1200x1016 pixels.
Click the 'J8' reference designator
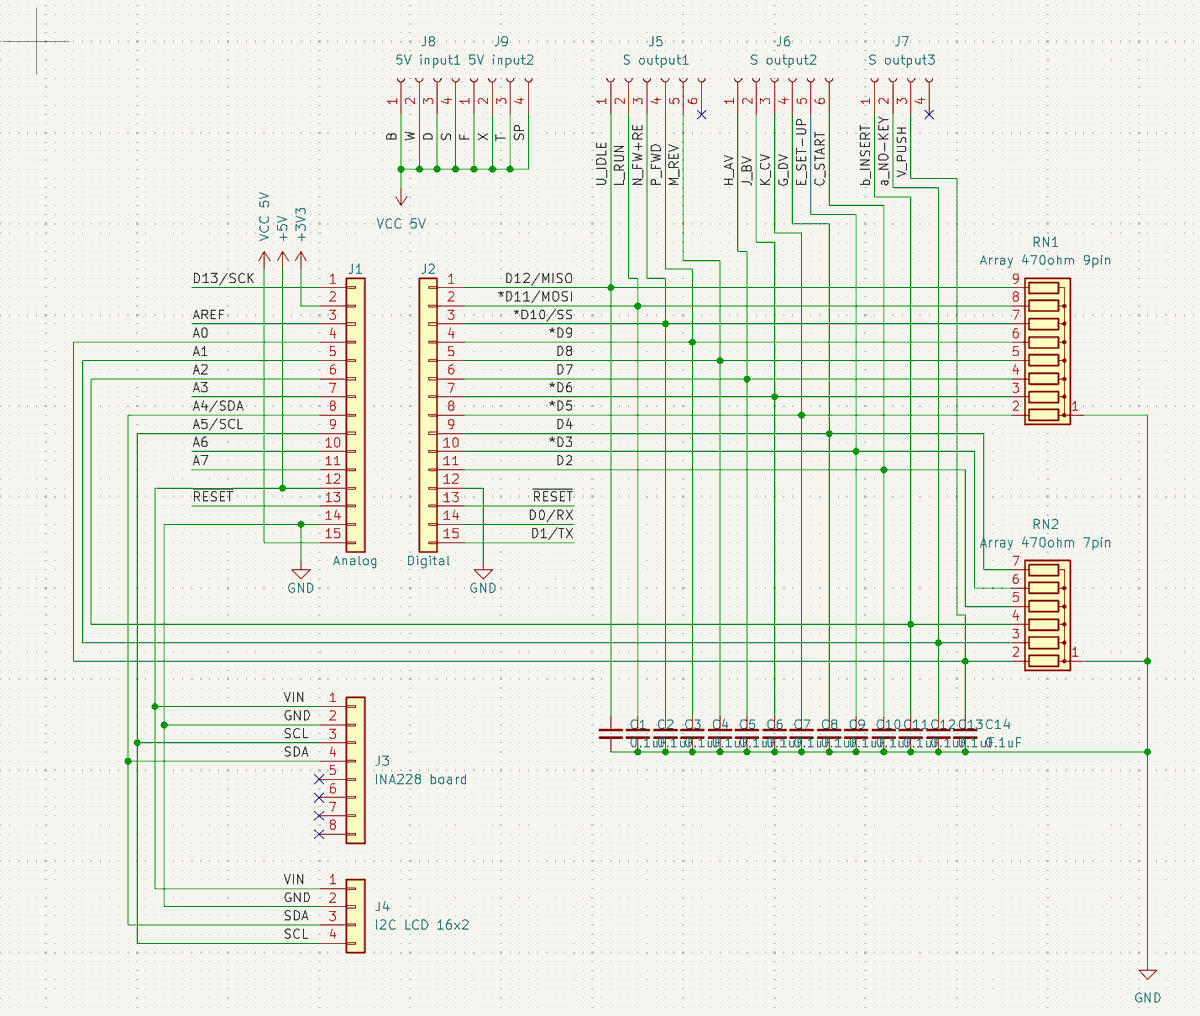(x=428, y=42)
